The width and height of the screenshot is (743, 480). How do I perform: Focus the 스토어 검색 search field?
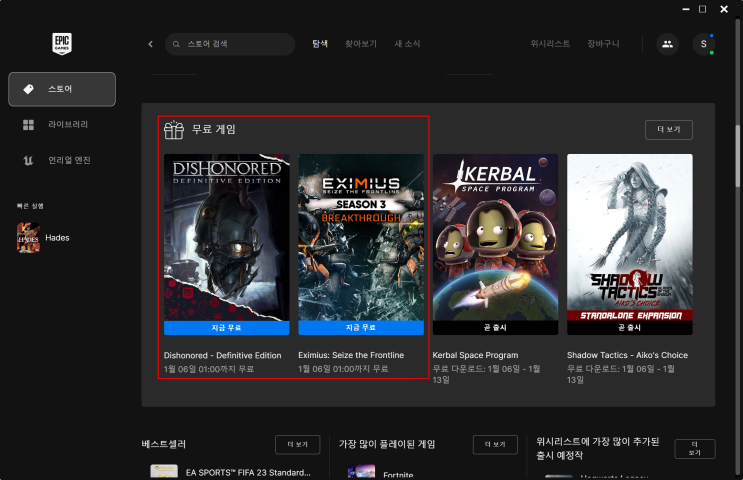point(230,44)
